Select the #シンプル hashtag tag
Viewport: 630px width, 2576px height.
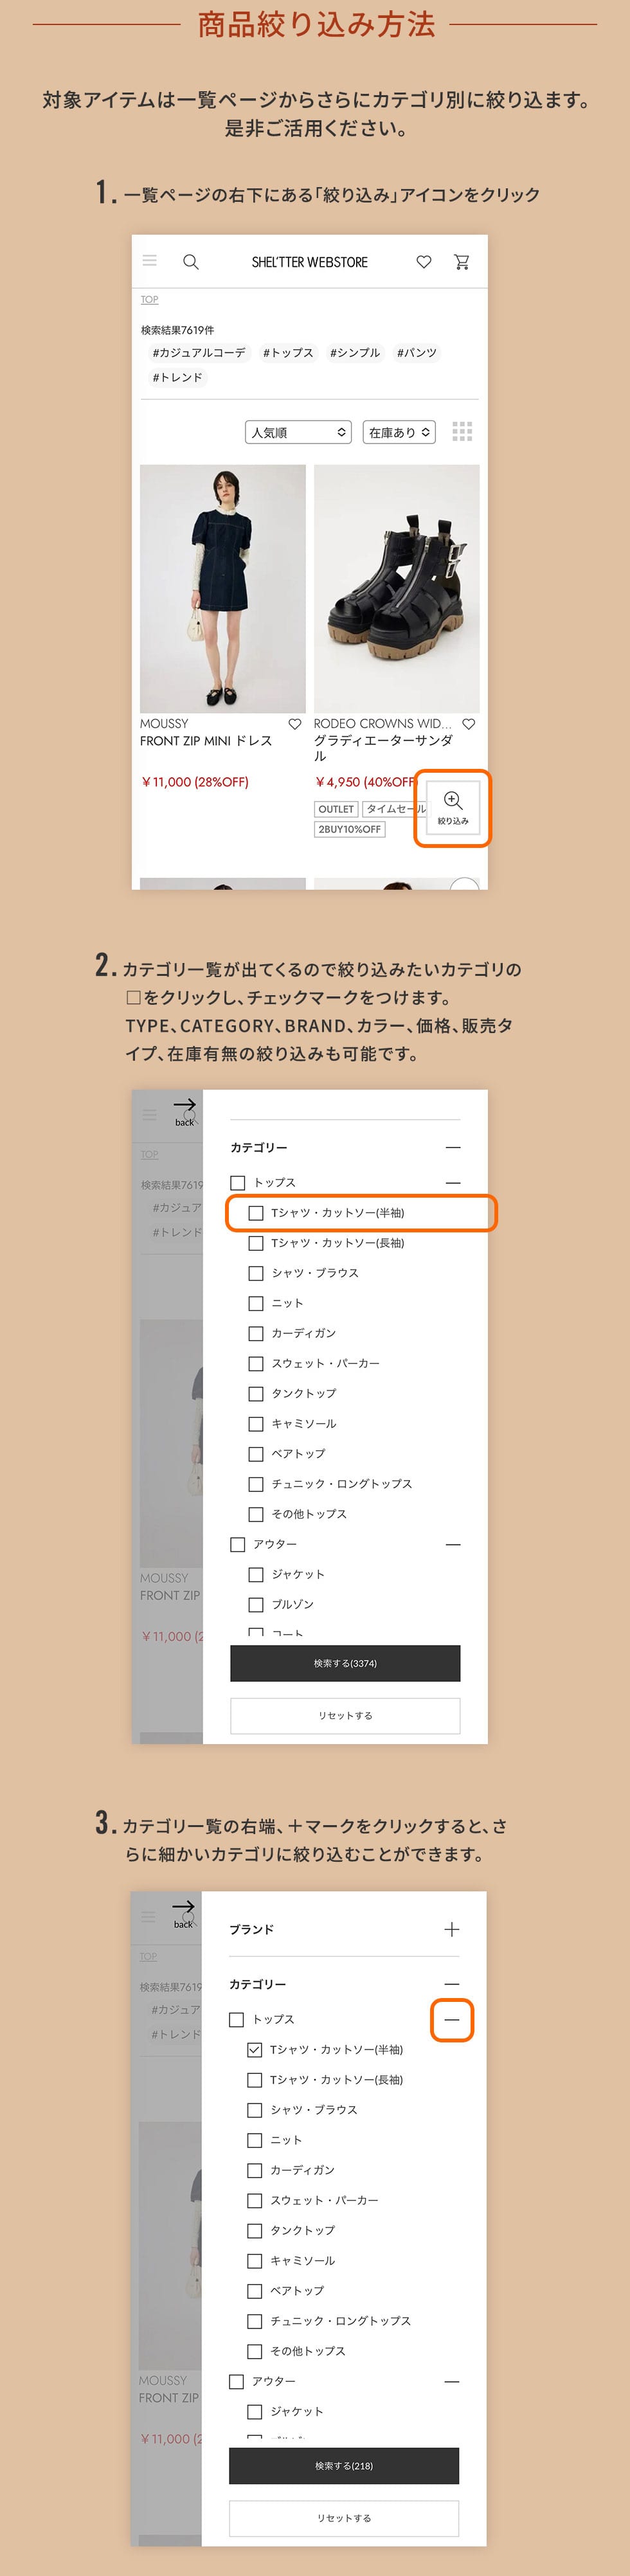click(354, 353)
